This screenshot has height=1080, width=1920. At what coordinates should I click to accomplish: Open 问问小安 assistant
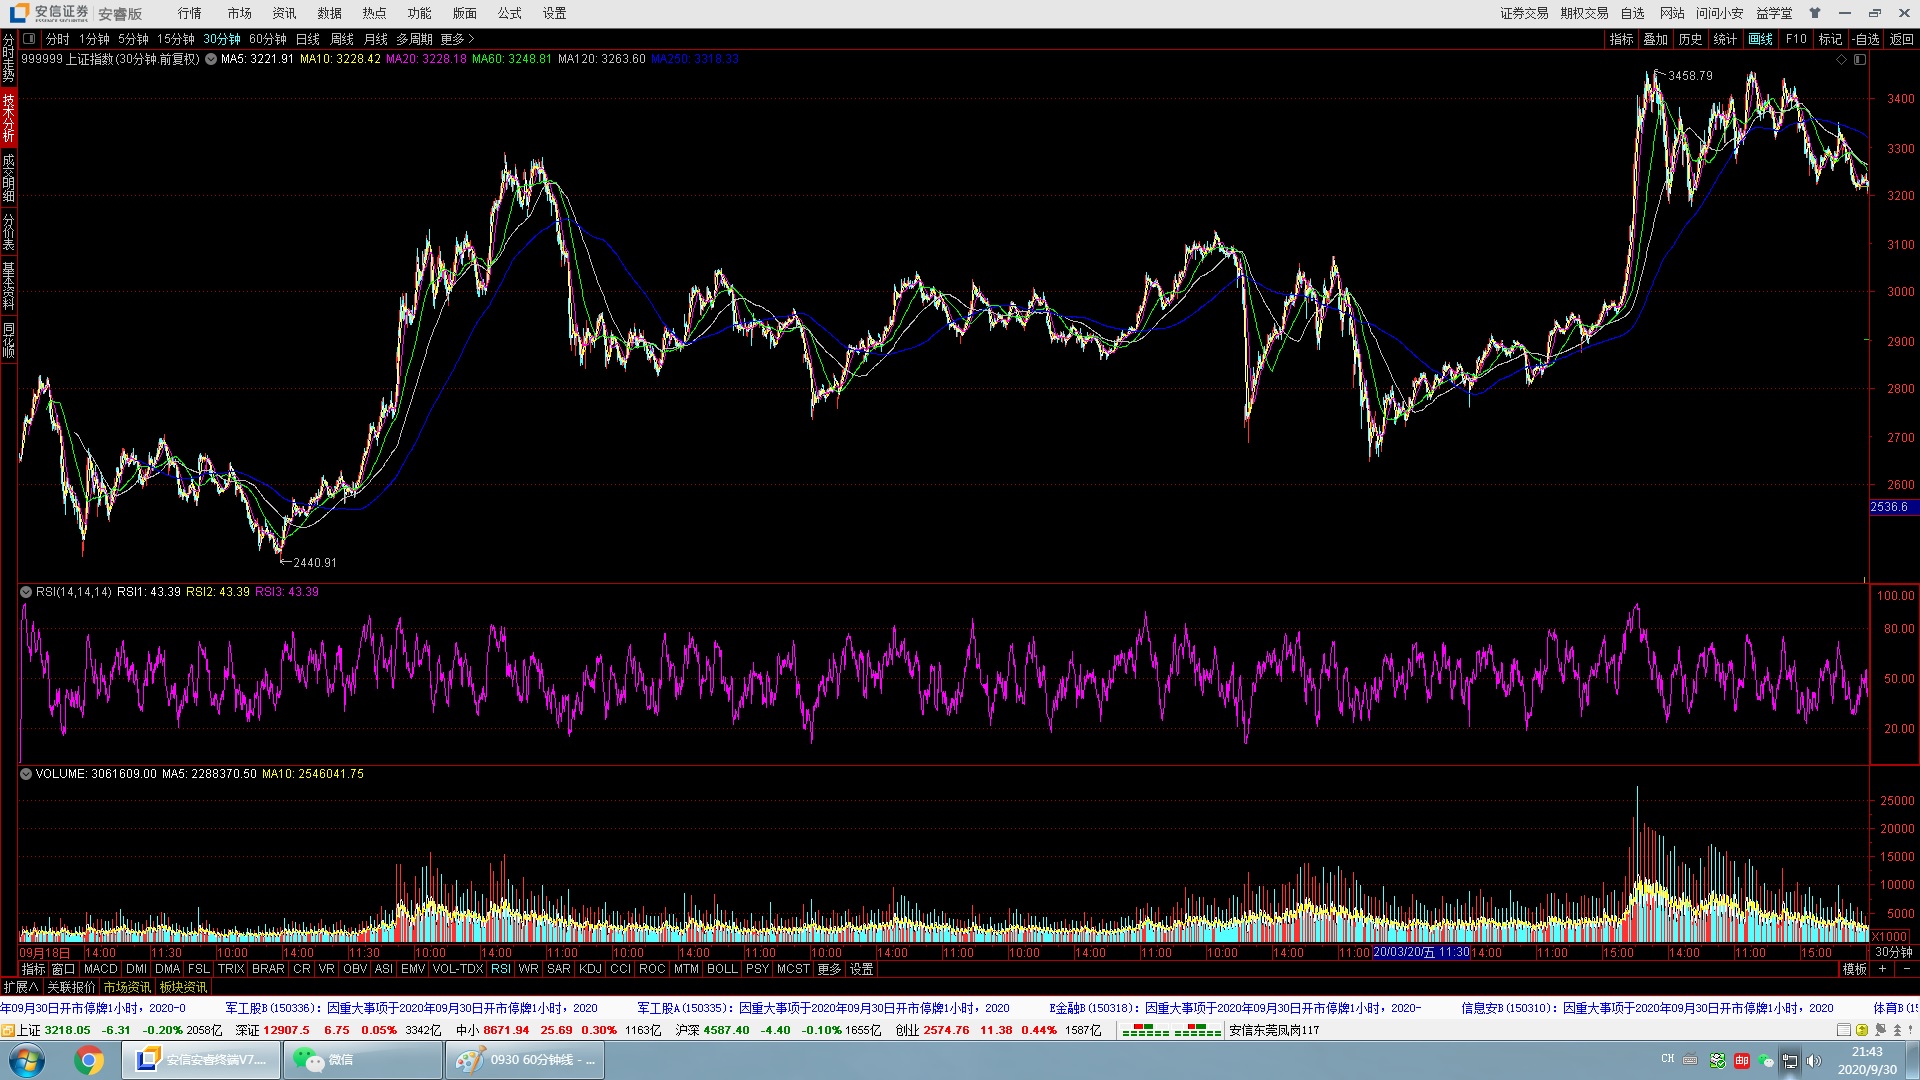pyautogui.click(x=1719, y=13)
